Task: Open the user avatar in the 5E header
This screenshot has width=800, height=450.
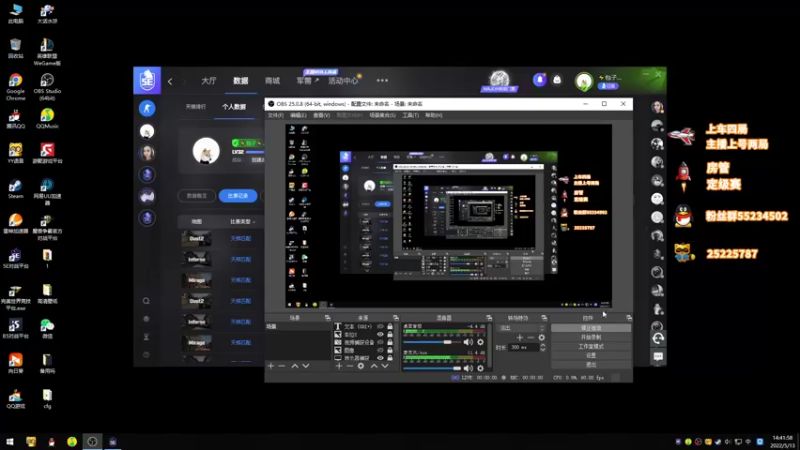Action: pyautogui.click(x=584, y=81)
